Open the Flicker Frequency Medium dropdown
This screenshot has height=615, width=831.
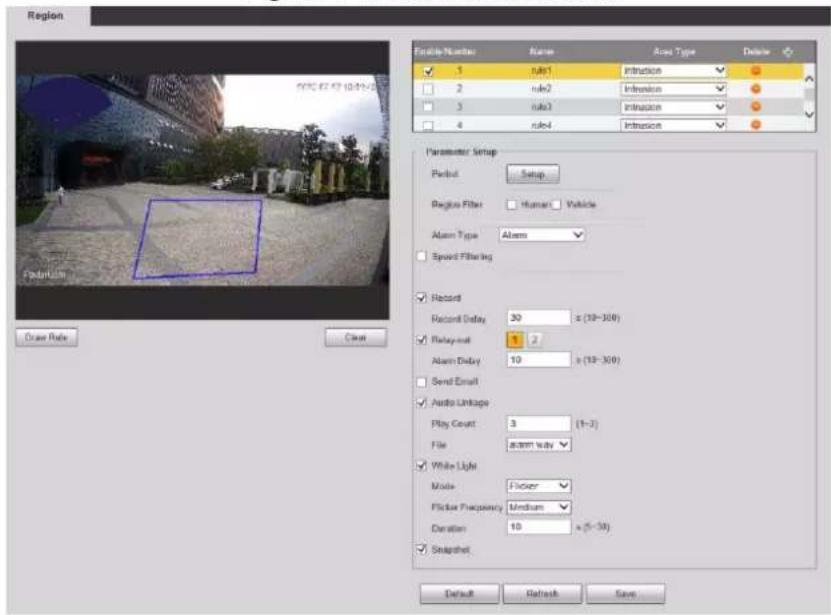pos(538,507)
